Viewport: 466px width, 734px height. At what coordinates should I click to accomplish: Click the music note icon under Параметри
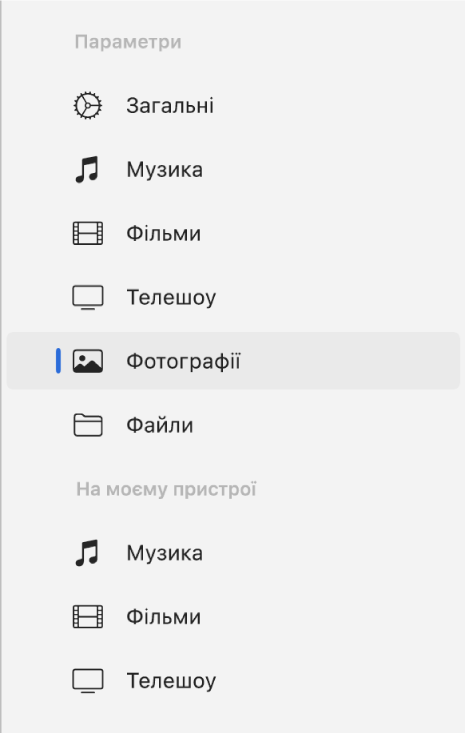coord(87,169)
